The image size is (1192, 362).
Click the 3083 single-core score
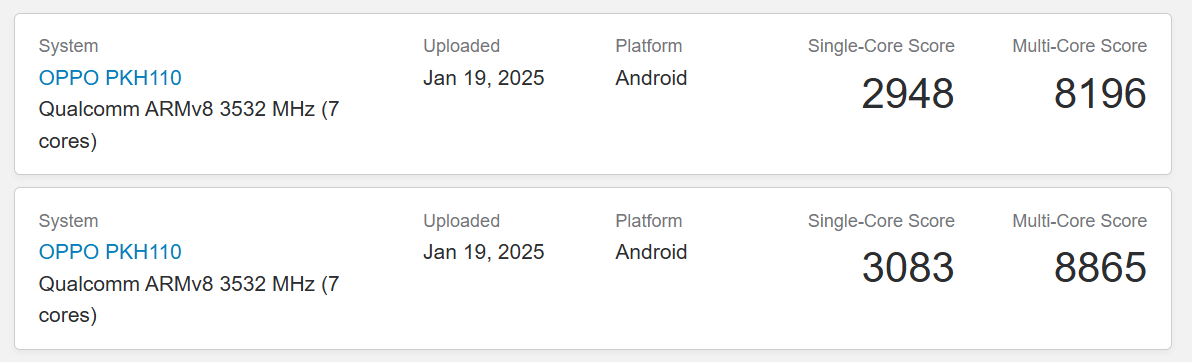click(x=908, y=268)
